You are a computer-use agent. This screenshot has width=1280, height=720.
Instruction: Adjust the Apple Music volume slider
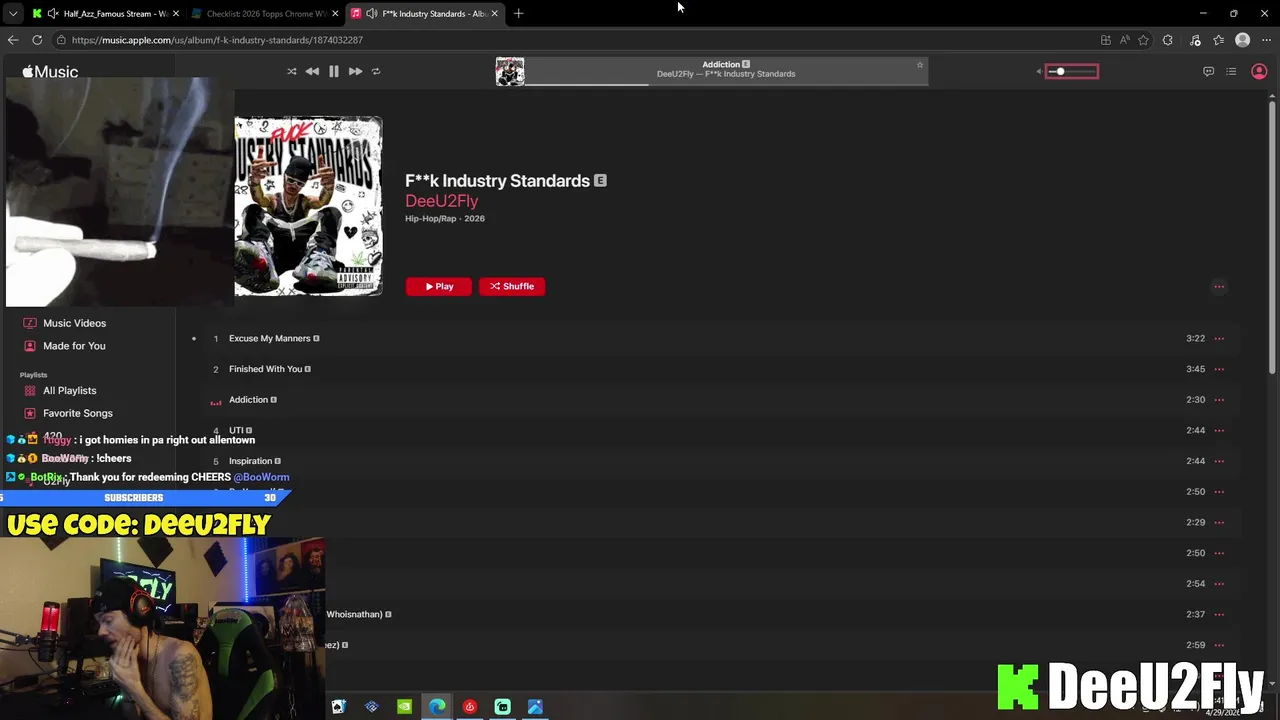pyautogui.click(x=1071, y=71)
